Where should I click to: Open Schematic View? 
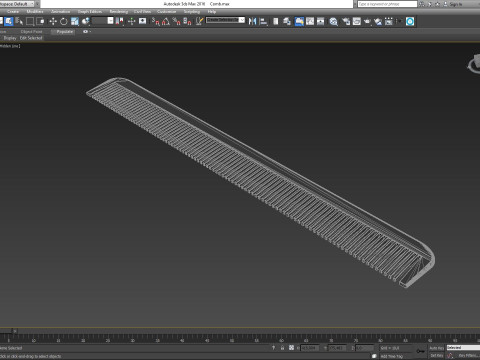[x=321, y=21]
